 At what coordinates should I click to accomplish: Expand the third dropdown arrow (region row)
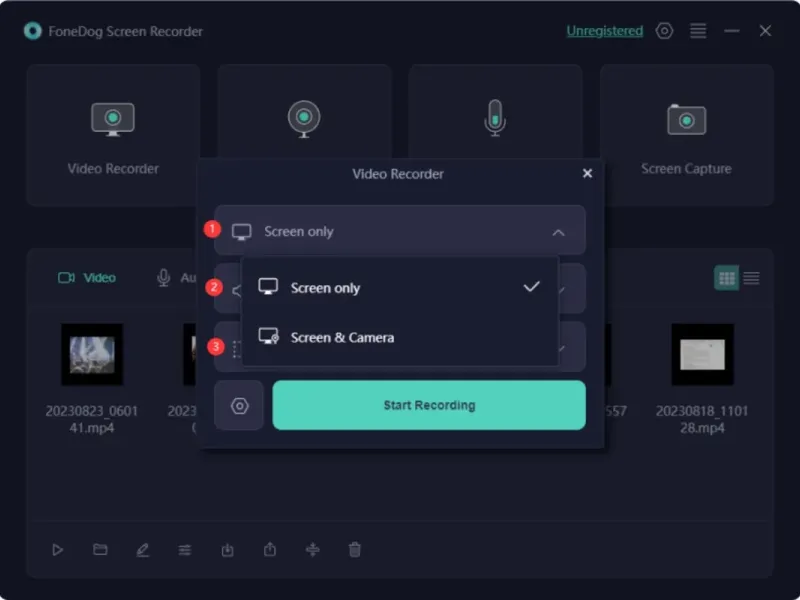562,348
